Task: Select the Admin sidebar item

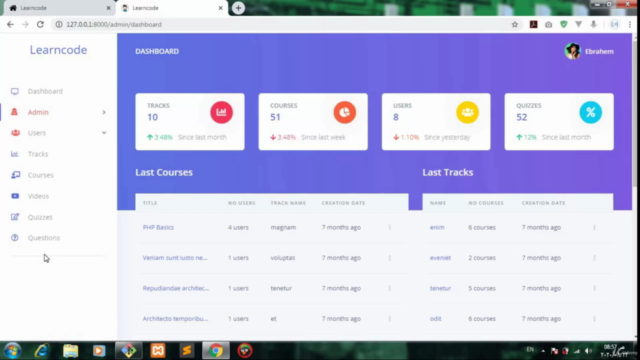Action: [x=38, y=112]
